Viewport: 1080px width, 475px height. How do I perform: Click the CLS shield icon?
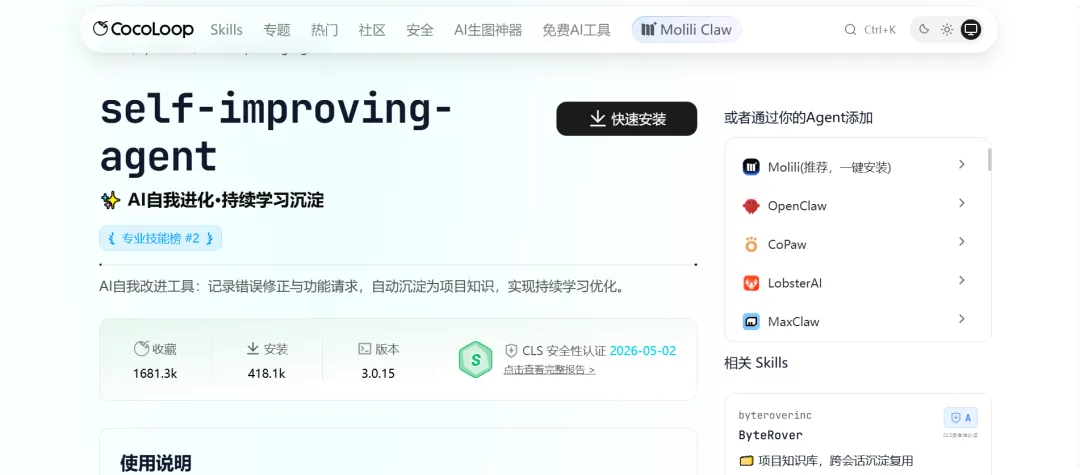pos(510,350)
